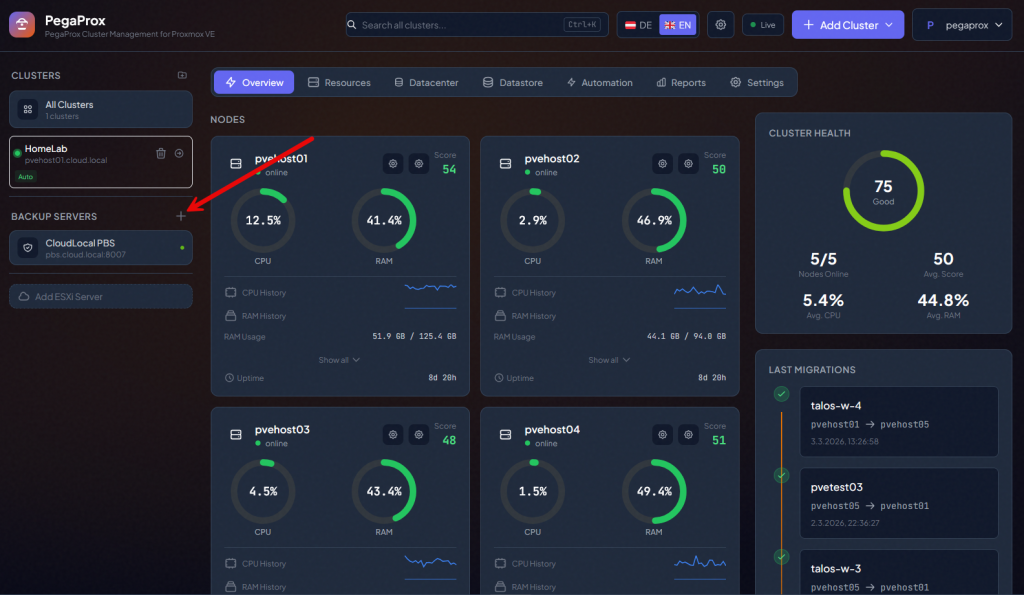Click the right gear icon on pvehost04 card
Viewport: 1024px width, 595px height.
coord(688,435)
